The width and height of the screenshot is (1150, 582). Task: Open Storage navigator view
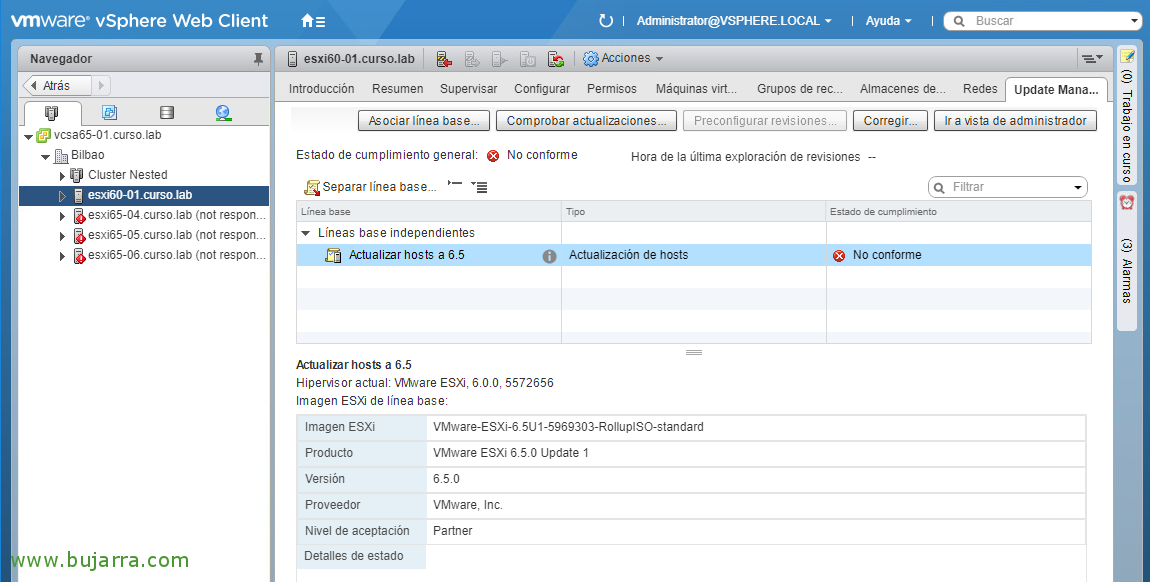point(166,113)
